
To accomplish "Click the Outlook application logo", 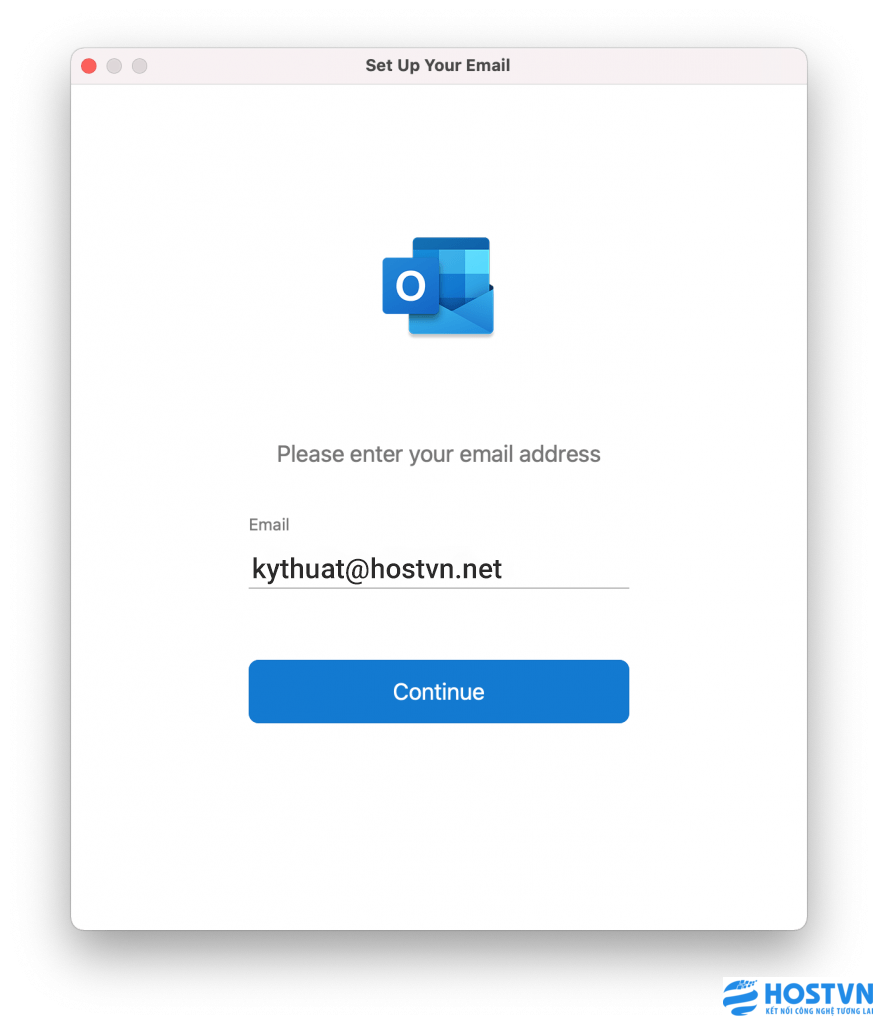I will coord(438,286).
